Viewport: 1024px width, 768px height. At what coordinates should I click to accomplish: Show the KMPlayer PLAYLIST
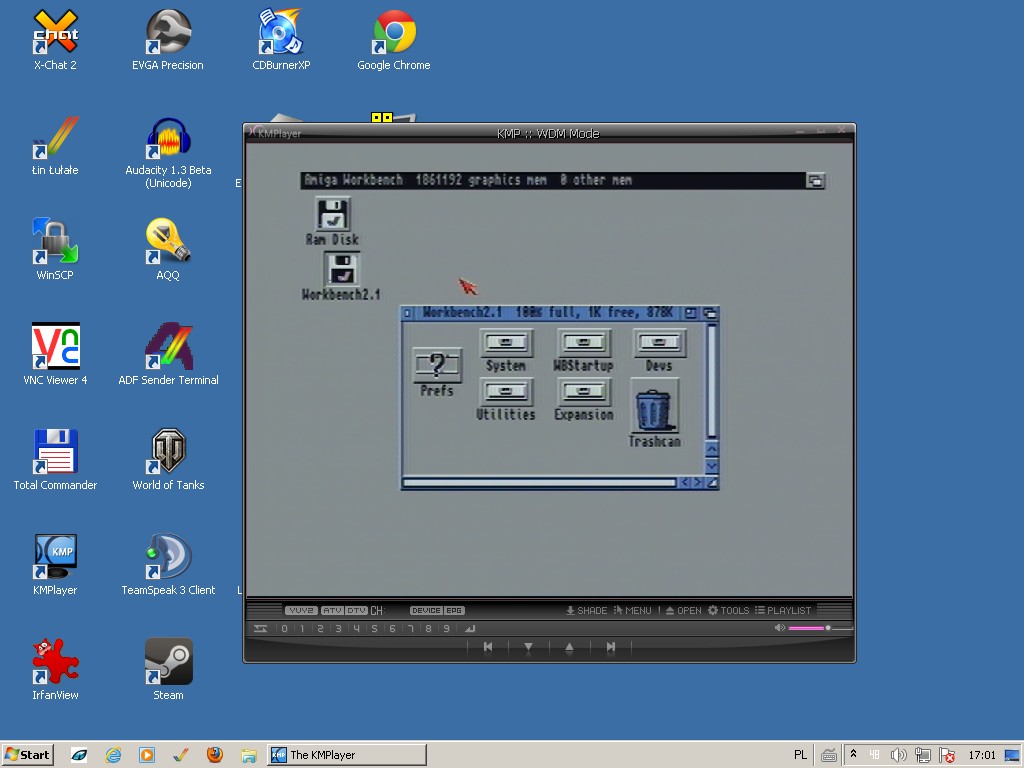click(783, 611)
